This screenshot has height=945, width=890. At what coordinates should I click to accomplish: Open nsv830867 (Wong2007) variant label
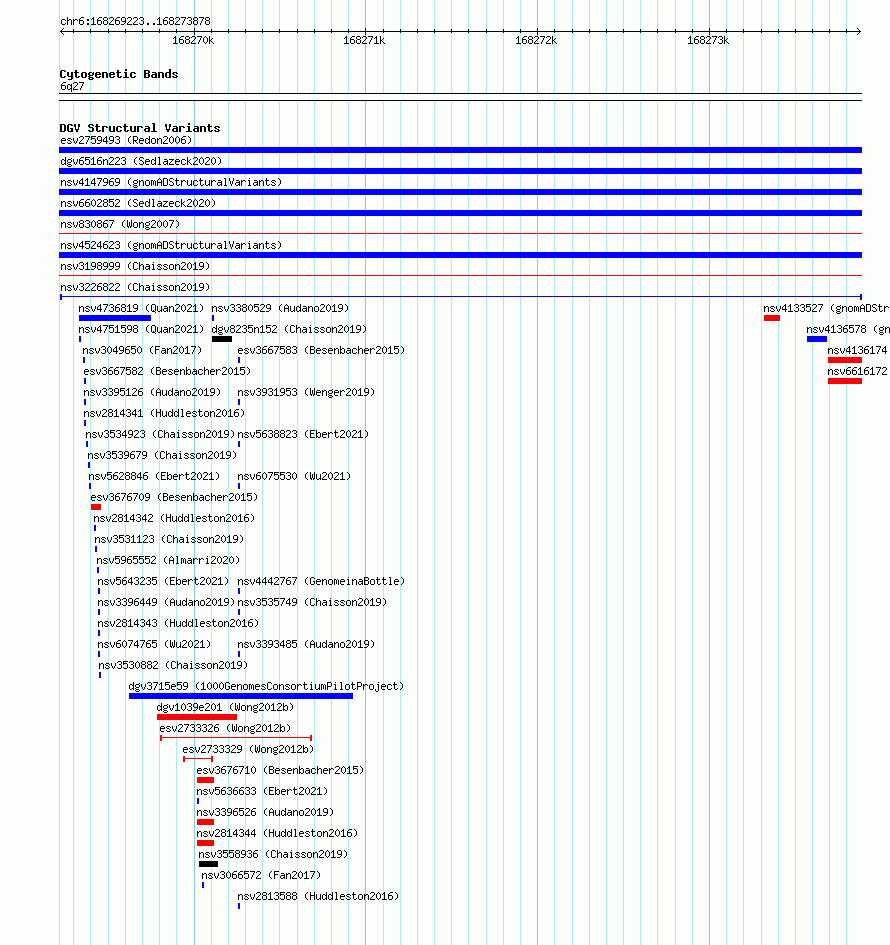pos(120,225)
